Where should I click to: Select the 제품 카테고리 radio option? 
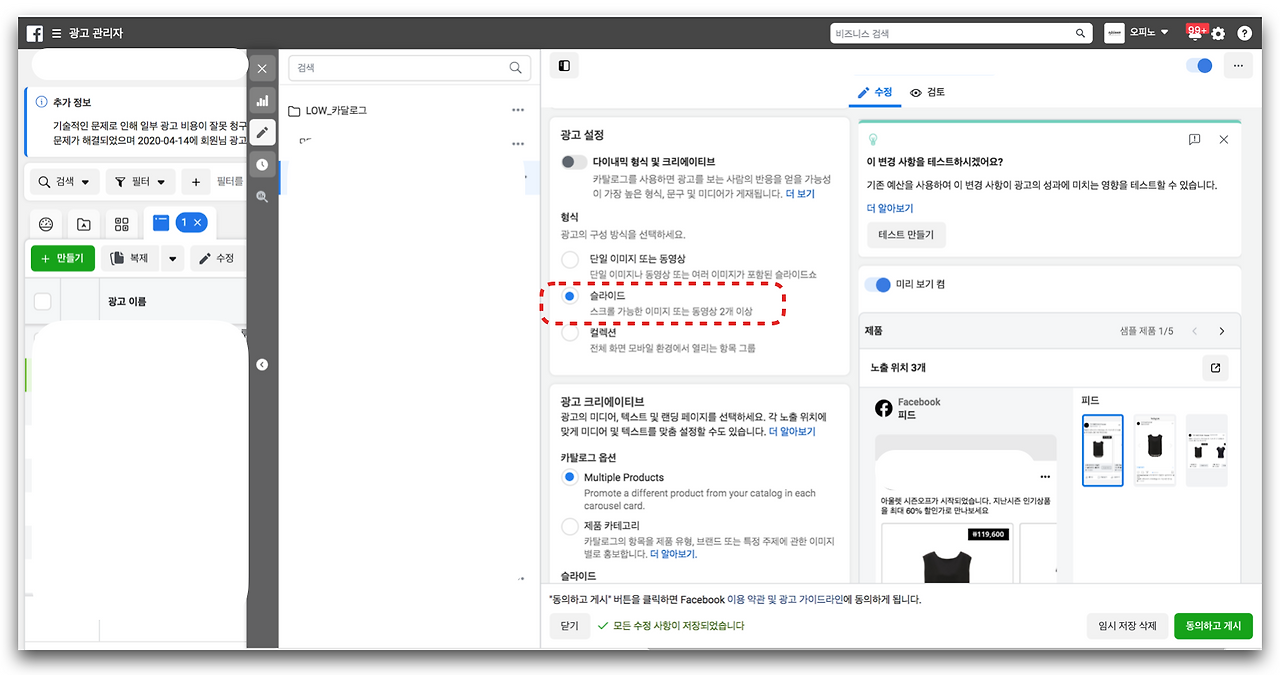[x=570, y=525]
